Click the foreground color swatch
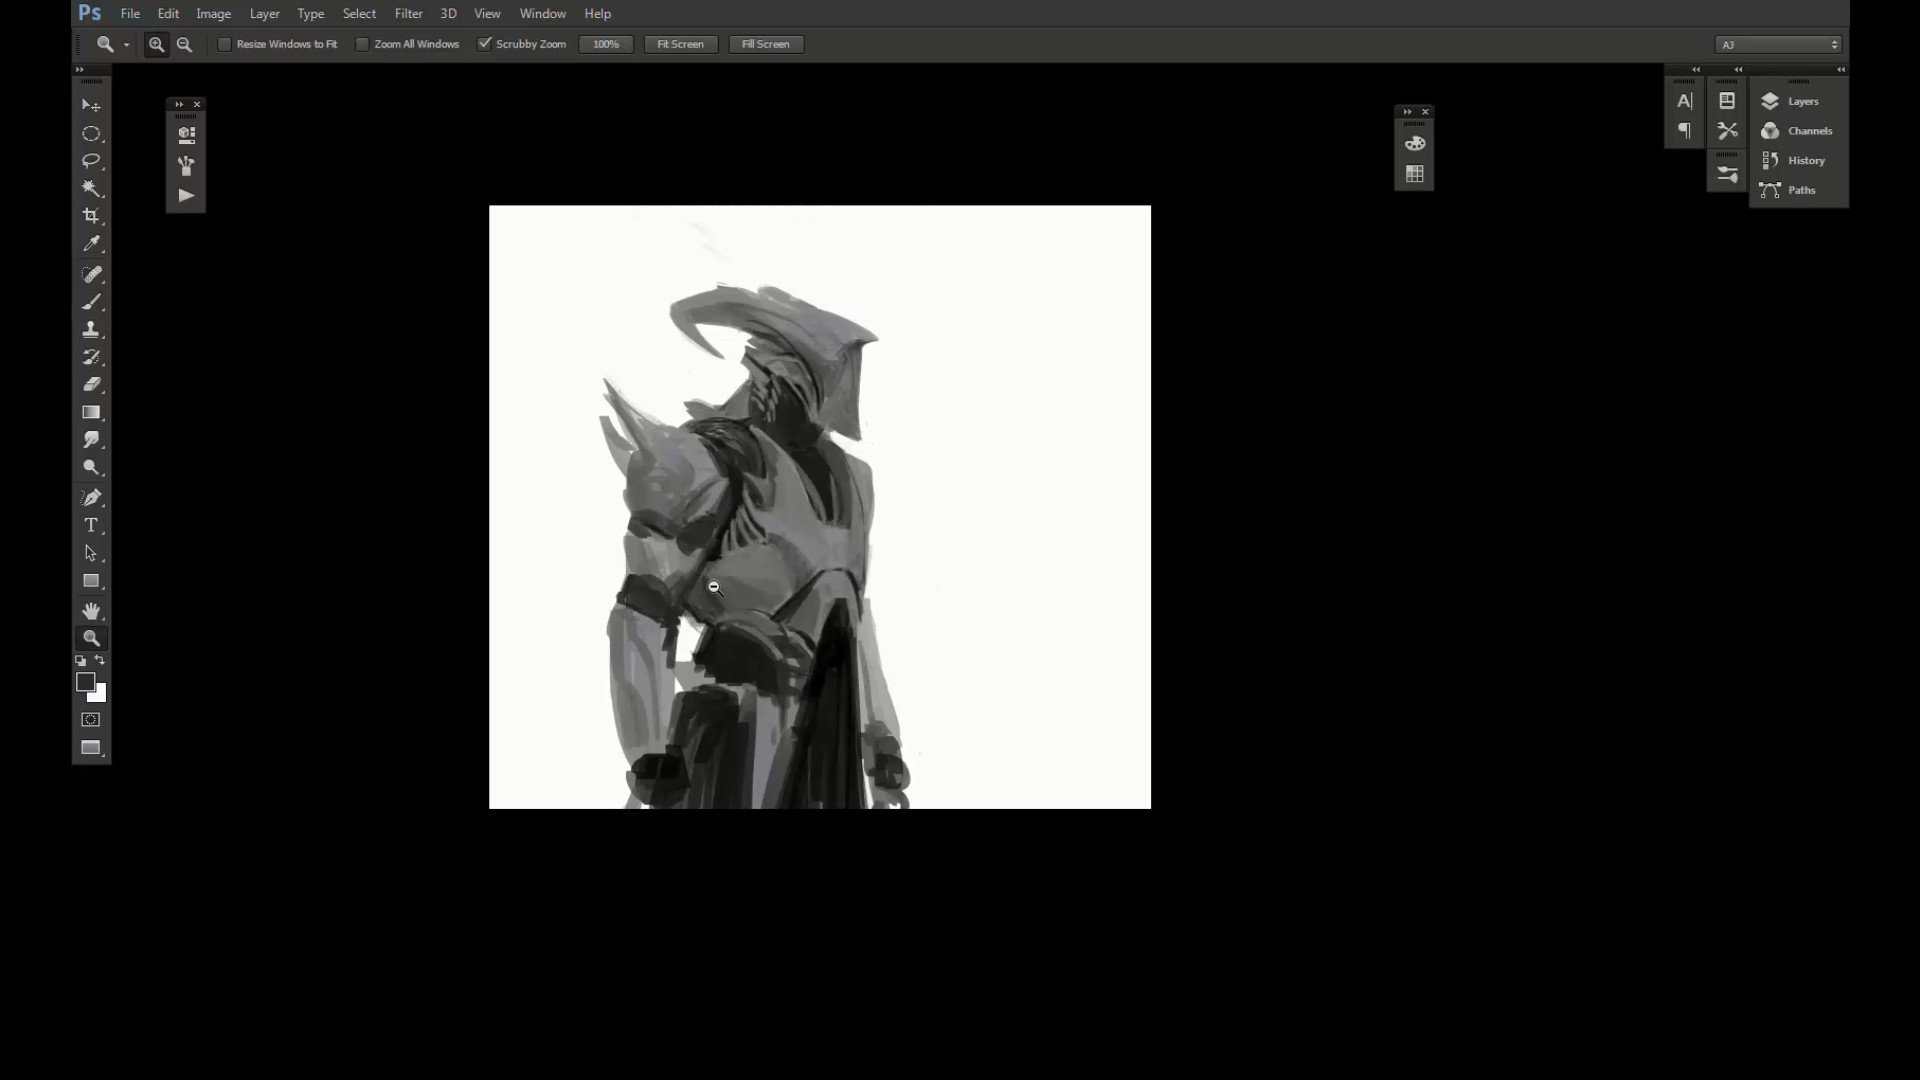Image resolution: width=1920 pixels, height=1080 pixels. coord(85,682)
